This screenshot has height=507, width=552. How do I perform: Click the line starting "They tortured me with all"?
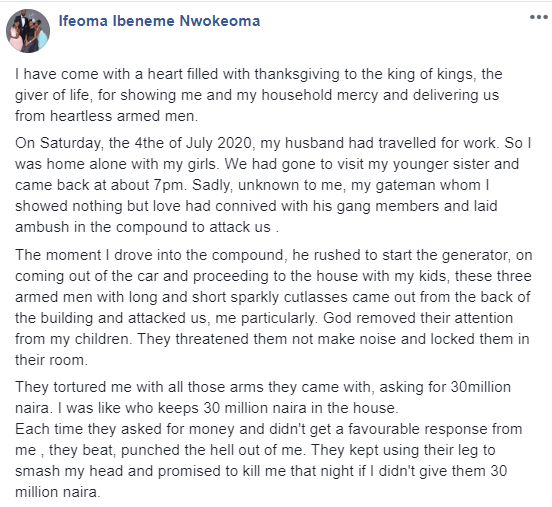(263, 387)
